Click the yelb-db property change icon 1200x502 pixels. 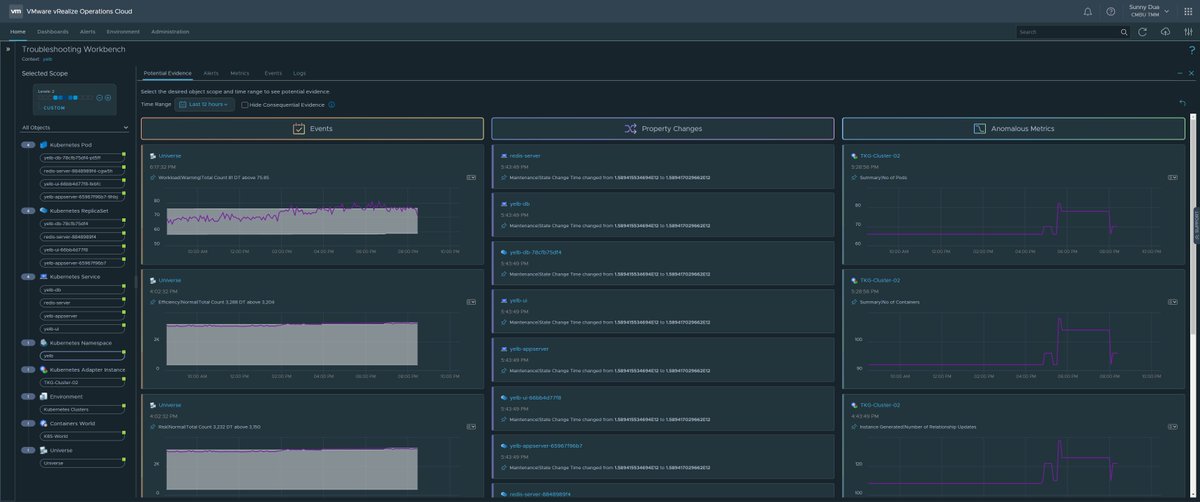[504, 203]
